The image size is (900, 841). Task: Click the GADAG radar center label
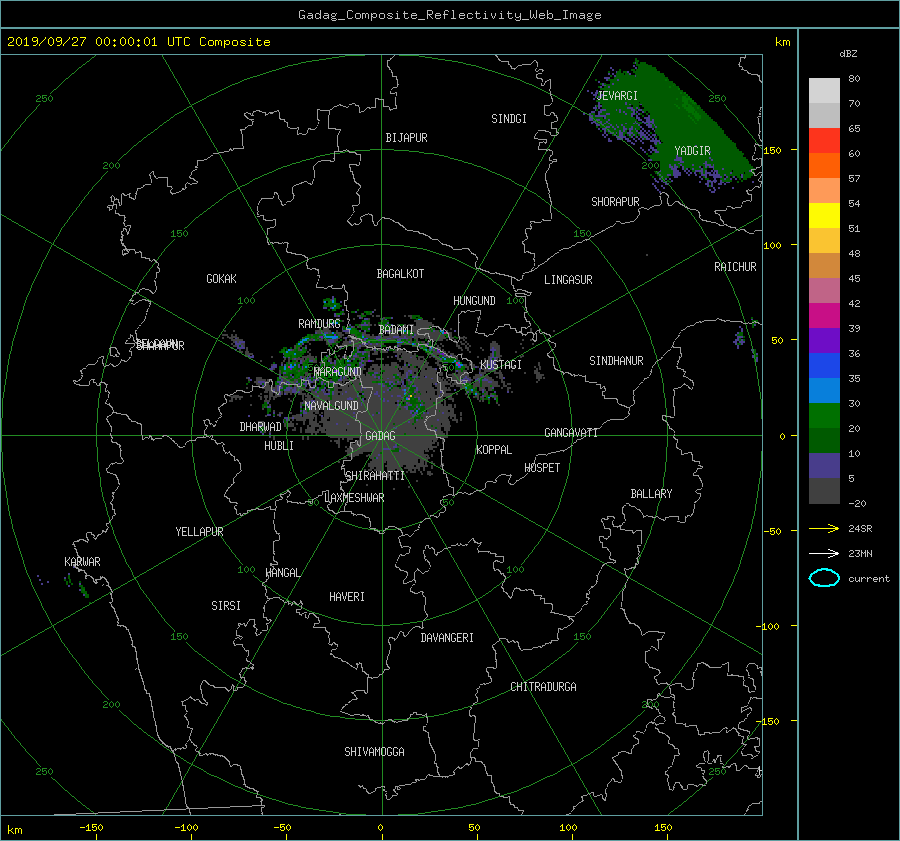point(381,436)
